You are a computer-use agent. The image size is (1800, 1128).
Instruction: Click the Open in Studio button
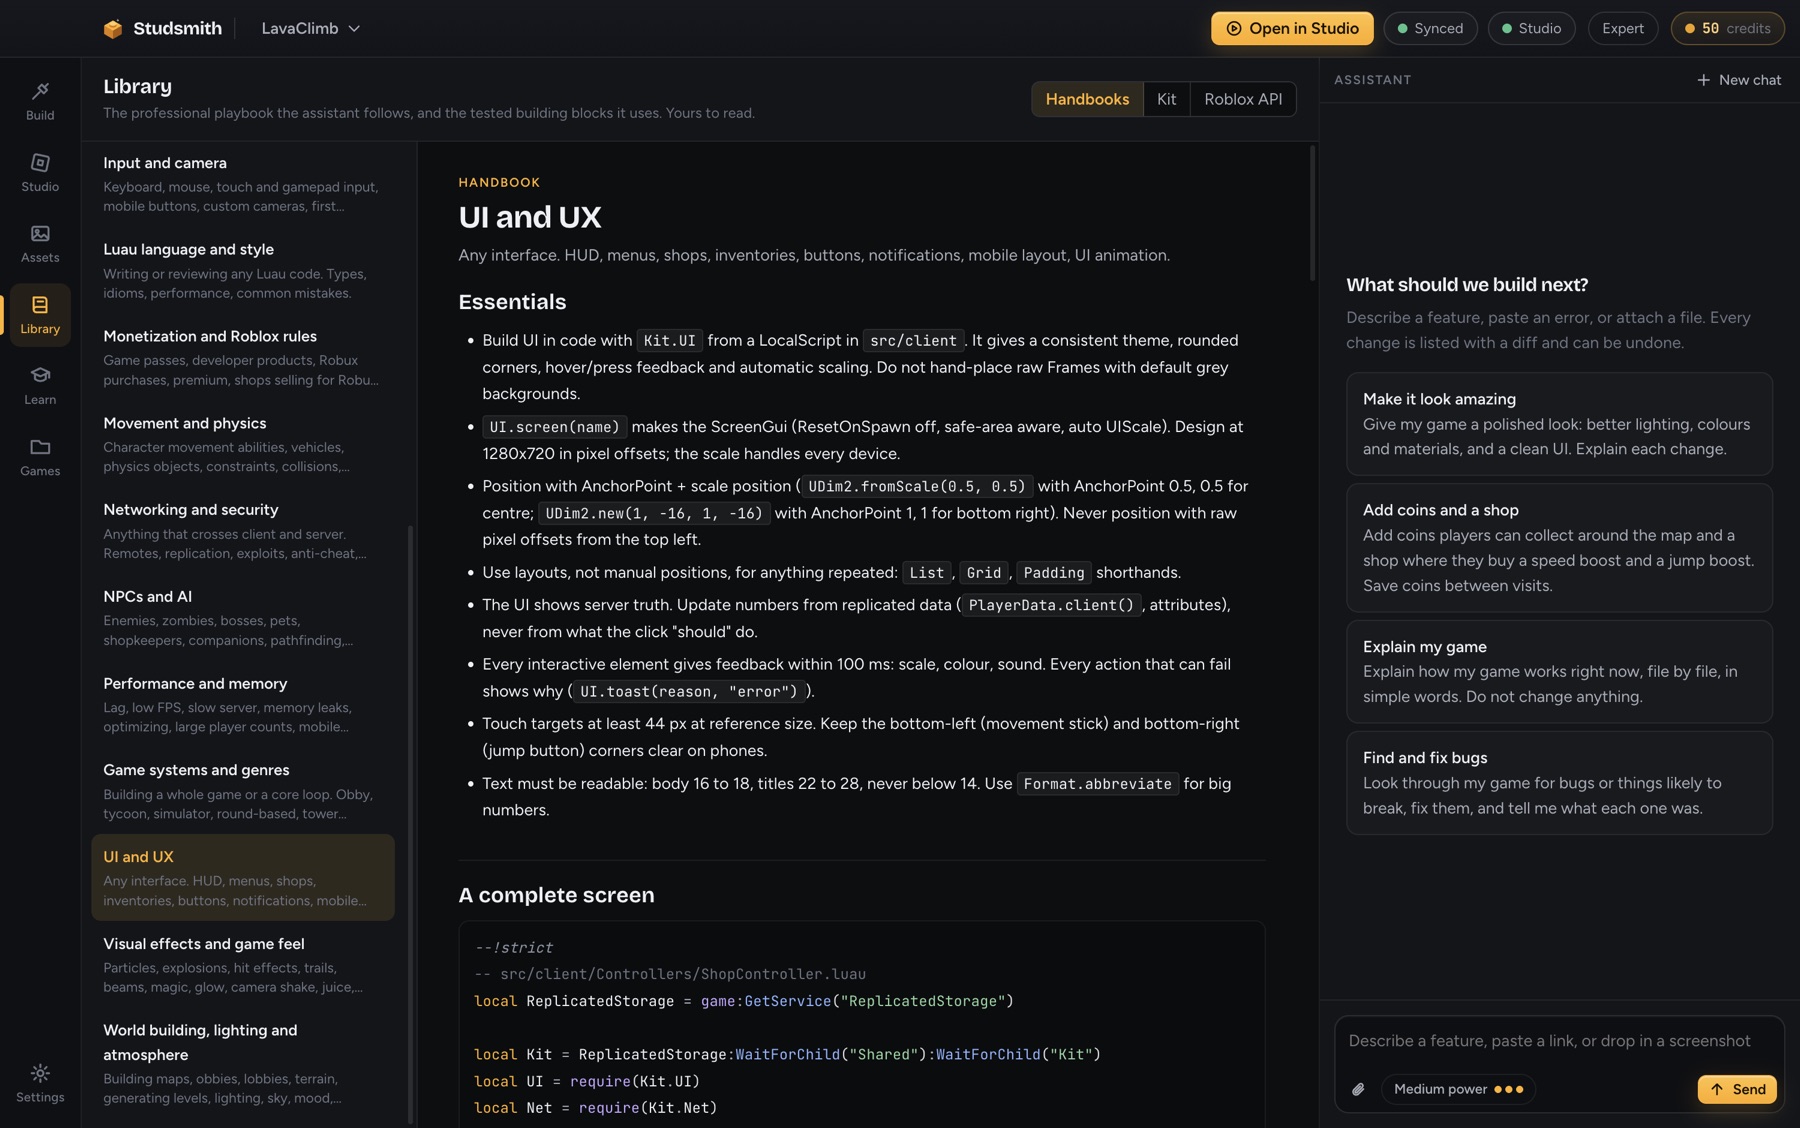[1292, 28]
